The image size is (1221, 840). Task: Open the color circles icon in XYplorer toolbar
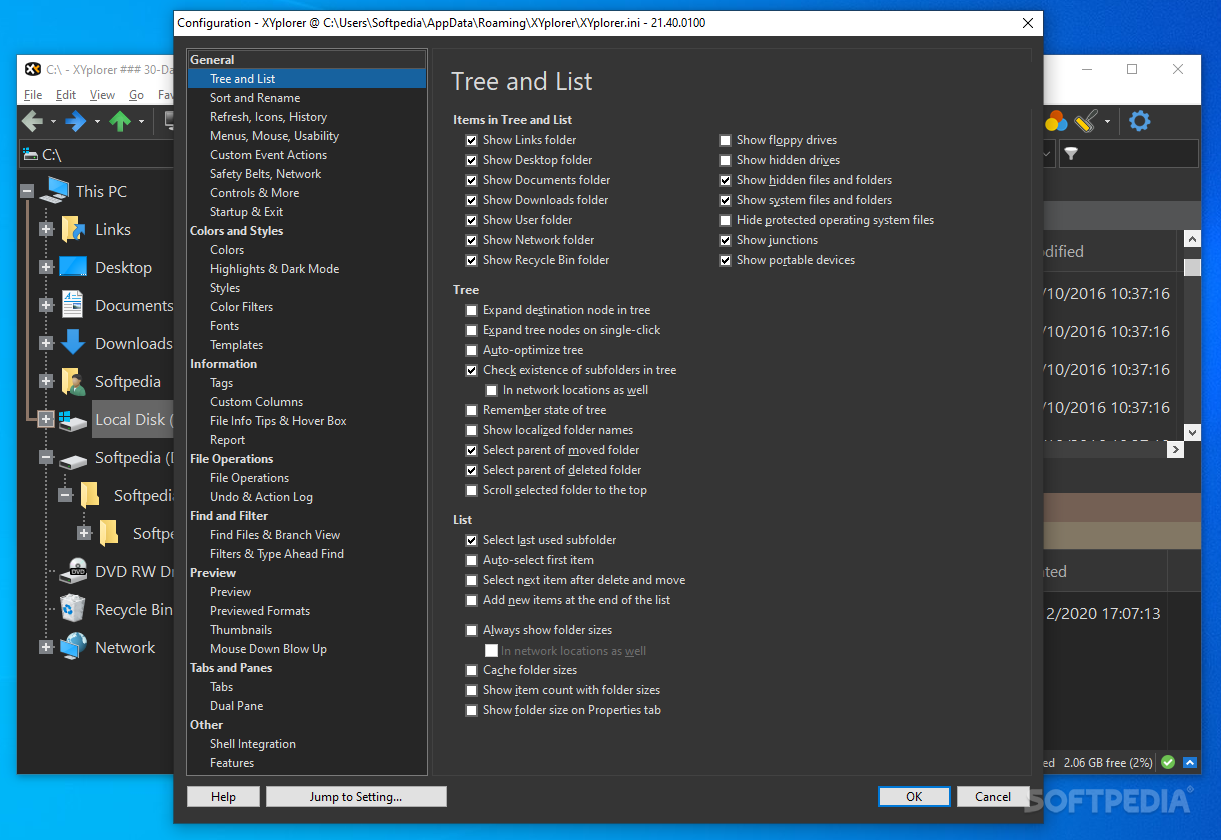[x=1056, y=122]
